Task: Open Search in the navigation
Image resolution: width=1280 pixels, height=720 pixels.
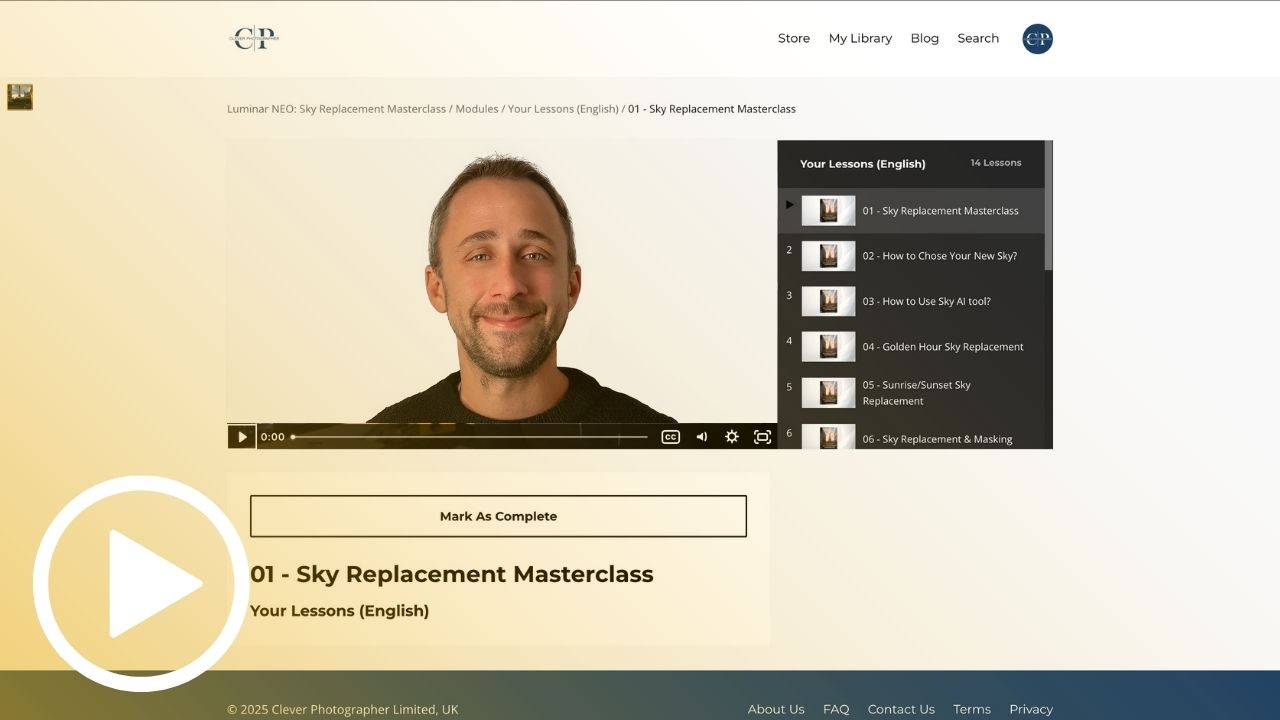Action: [978, 38]
